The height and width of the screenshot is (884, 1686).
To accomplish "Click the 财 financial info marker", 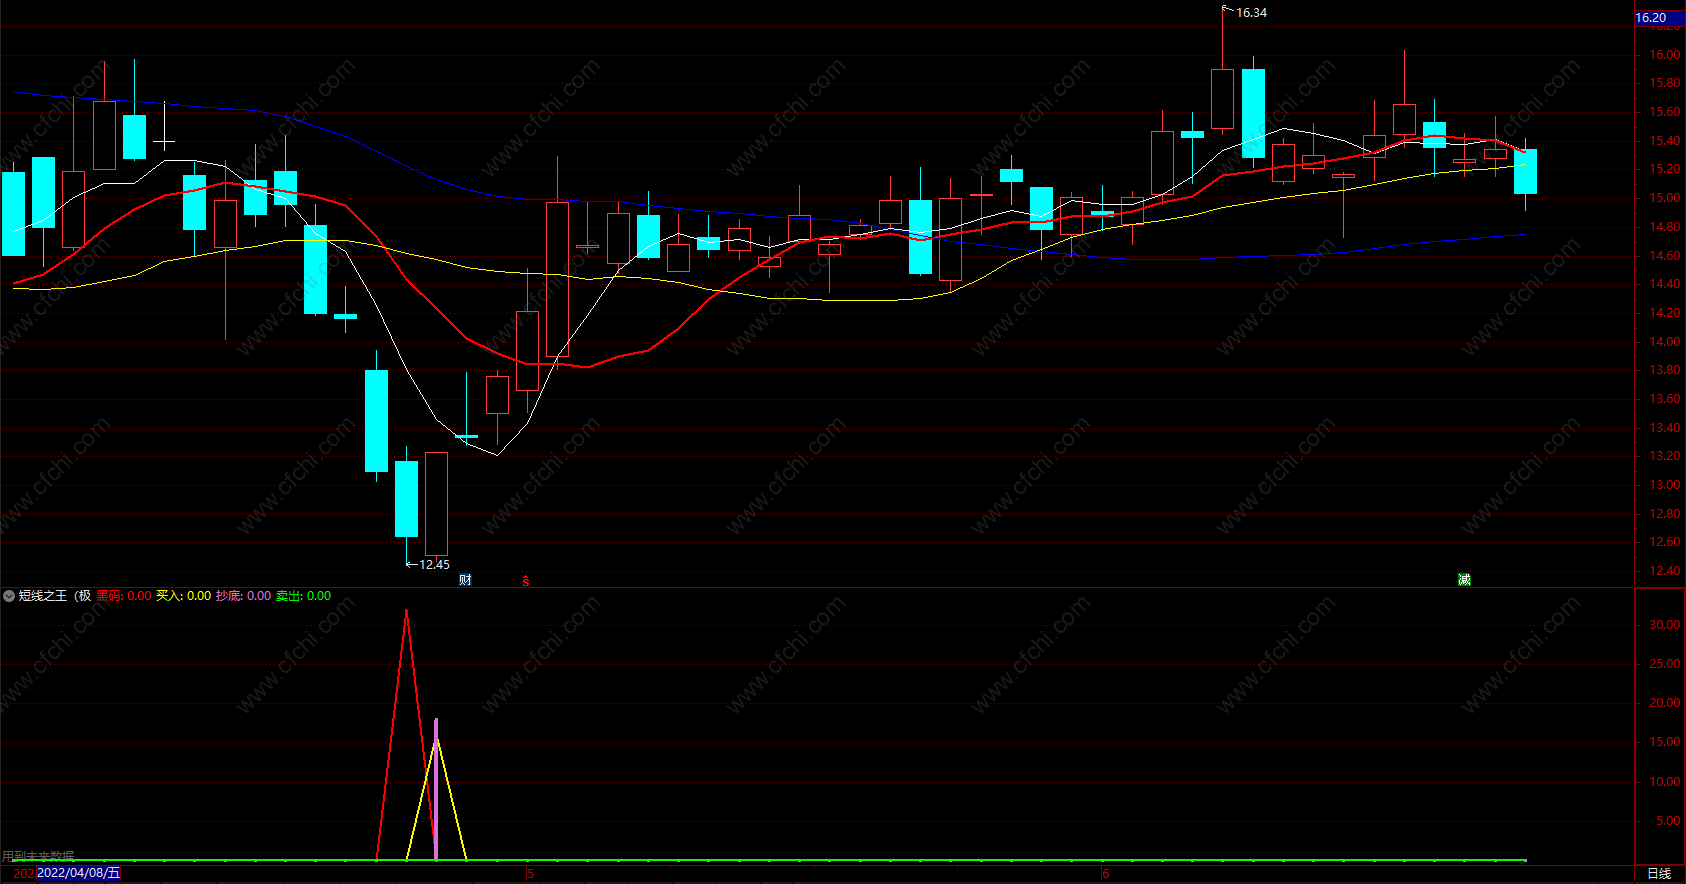I will [x=465, y=580].
